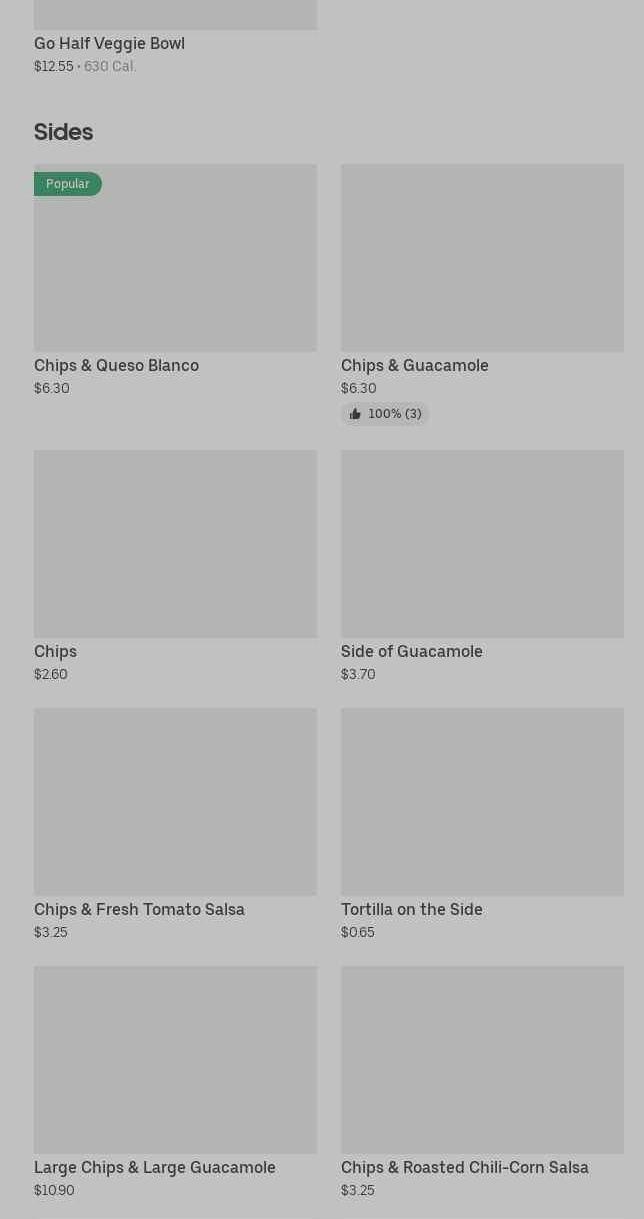Viewport: 644px width, 1219px height.
Task: View the Large Chips & Large Guacamole photo
Action: tap(175, 1060)
